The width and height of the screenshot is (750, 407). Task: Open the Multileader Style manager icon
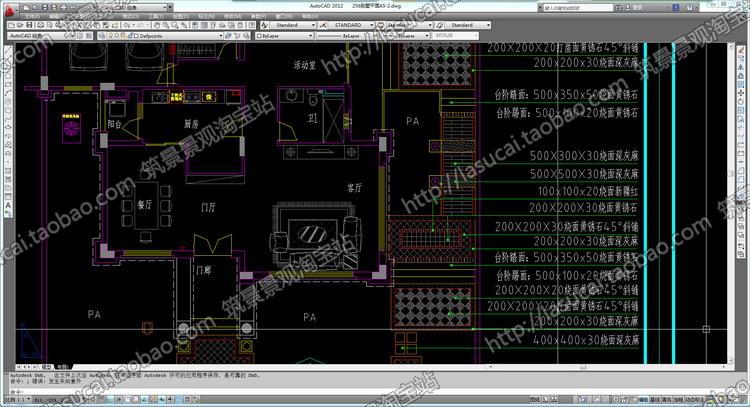coord(438,25)
